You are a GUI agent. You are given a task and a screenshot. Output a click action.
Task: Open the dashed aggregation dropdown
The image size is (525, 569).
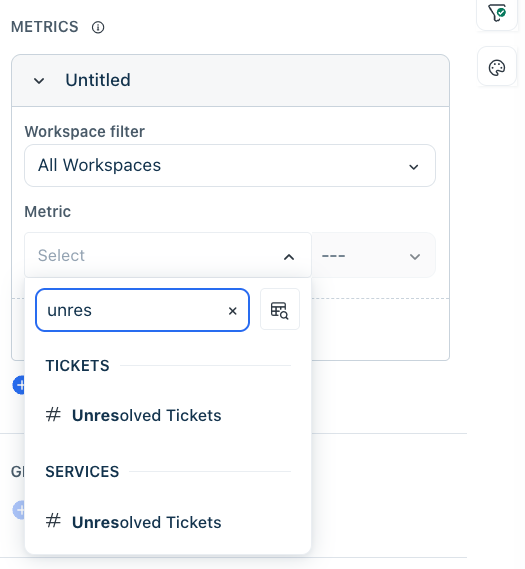click(374, 255)
